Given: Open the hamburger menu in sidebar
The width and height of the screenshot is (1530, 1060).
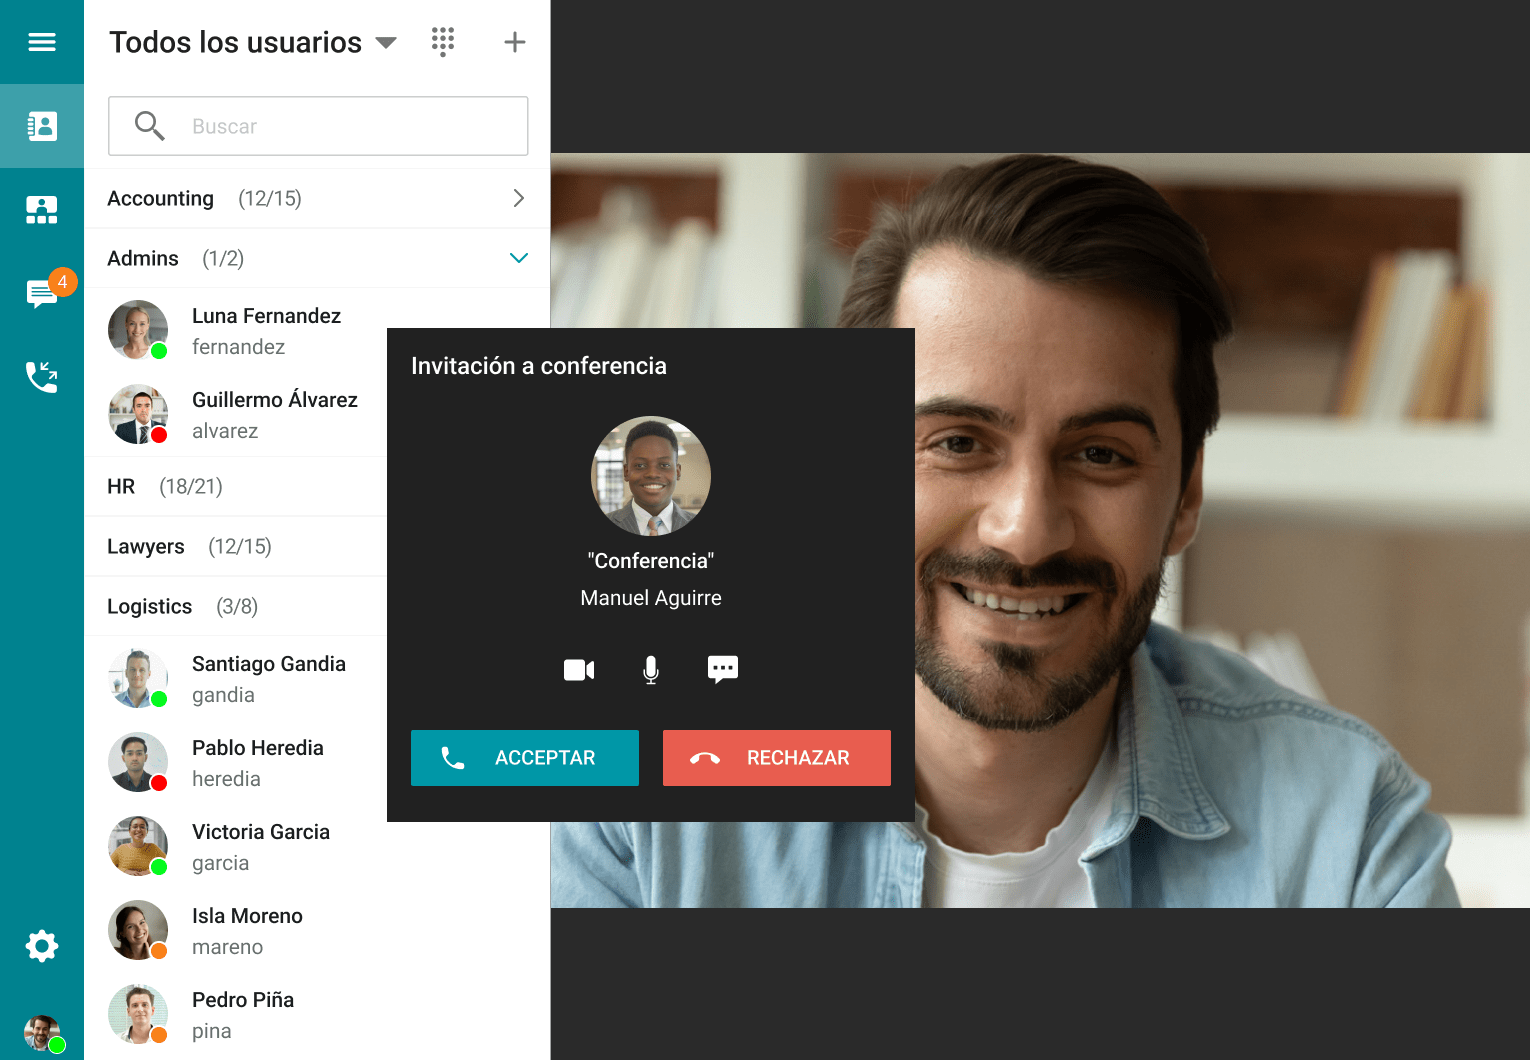Looking at the screenshot, I should point(42,42).
